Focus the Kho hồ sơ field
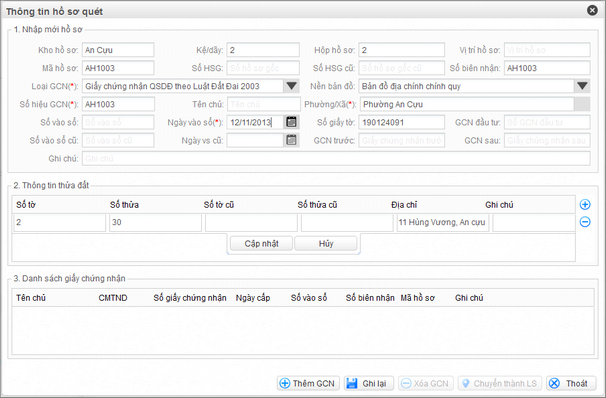Viewport: 606px width, 398px height. [118, 50]
